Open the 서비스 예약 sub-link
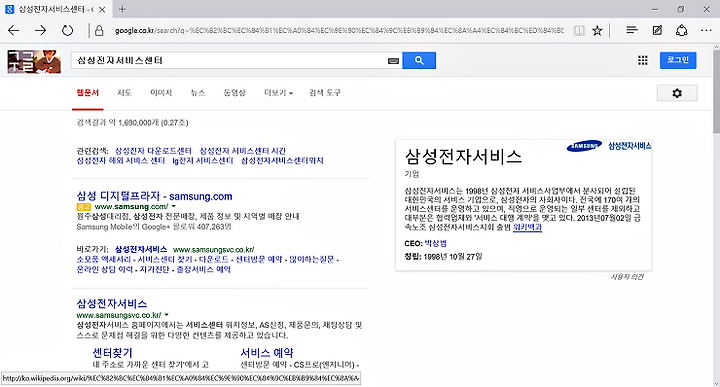 (267, 353)
